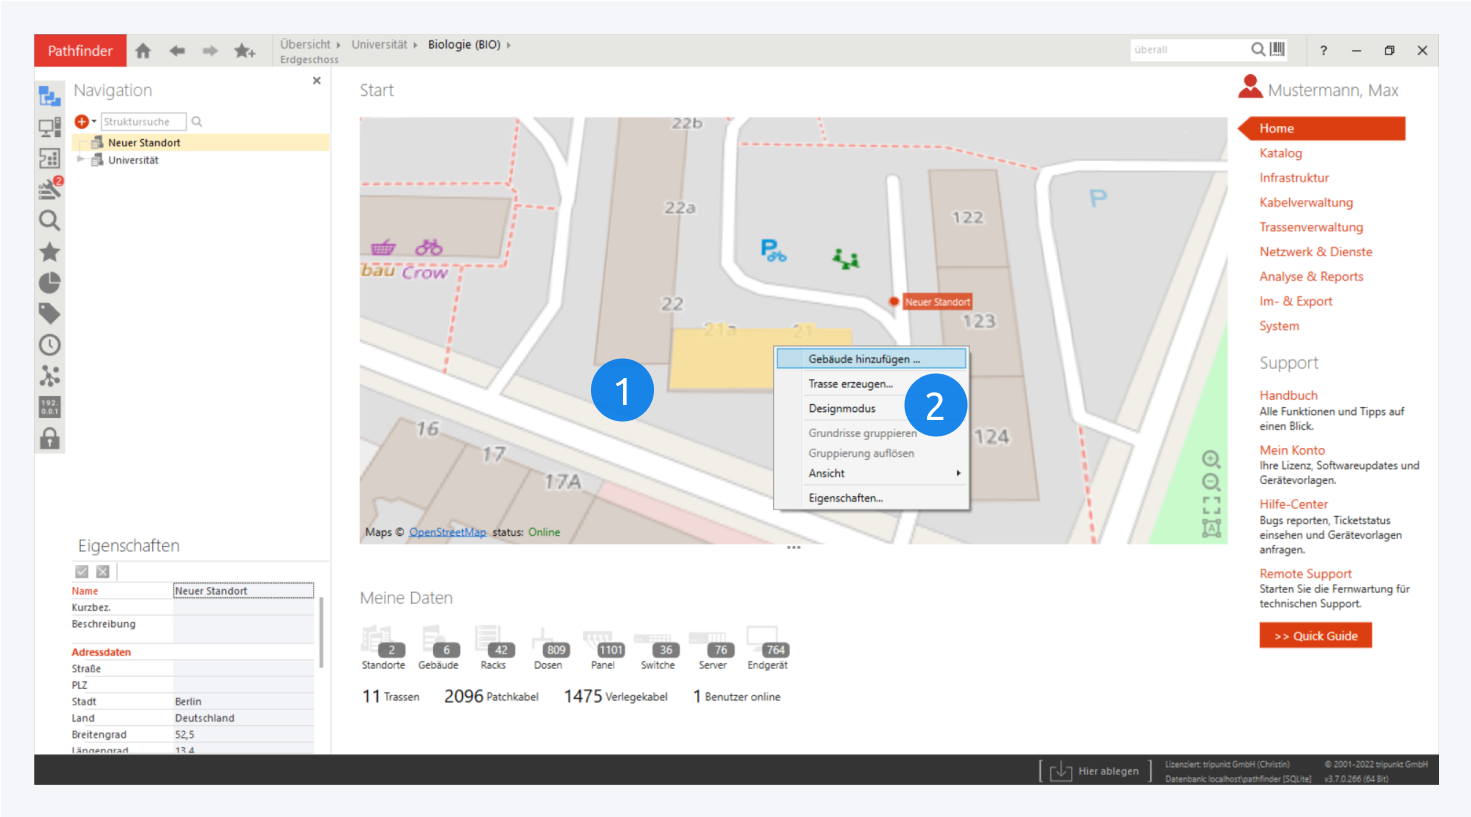The width and height of the screenshot is (1471, 817).
Task: Open the maintenance icon with red badge
Action: [49, 188]
